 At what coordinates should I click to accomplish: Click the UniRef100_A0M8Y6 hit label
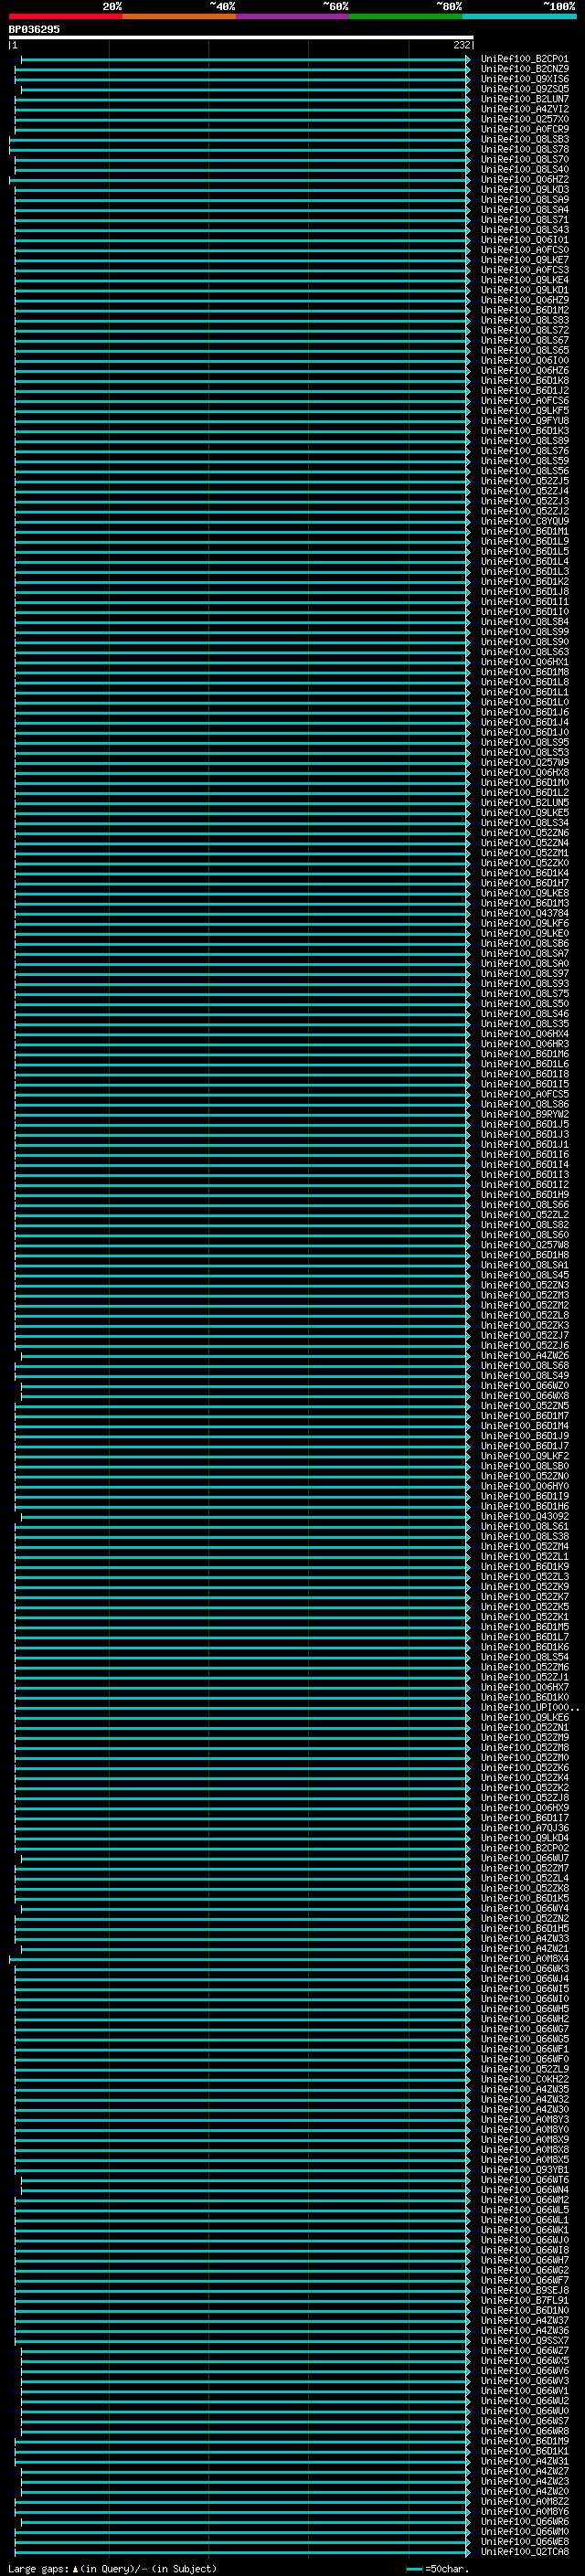[x=524, y=2511]
